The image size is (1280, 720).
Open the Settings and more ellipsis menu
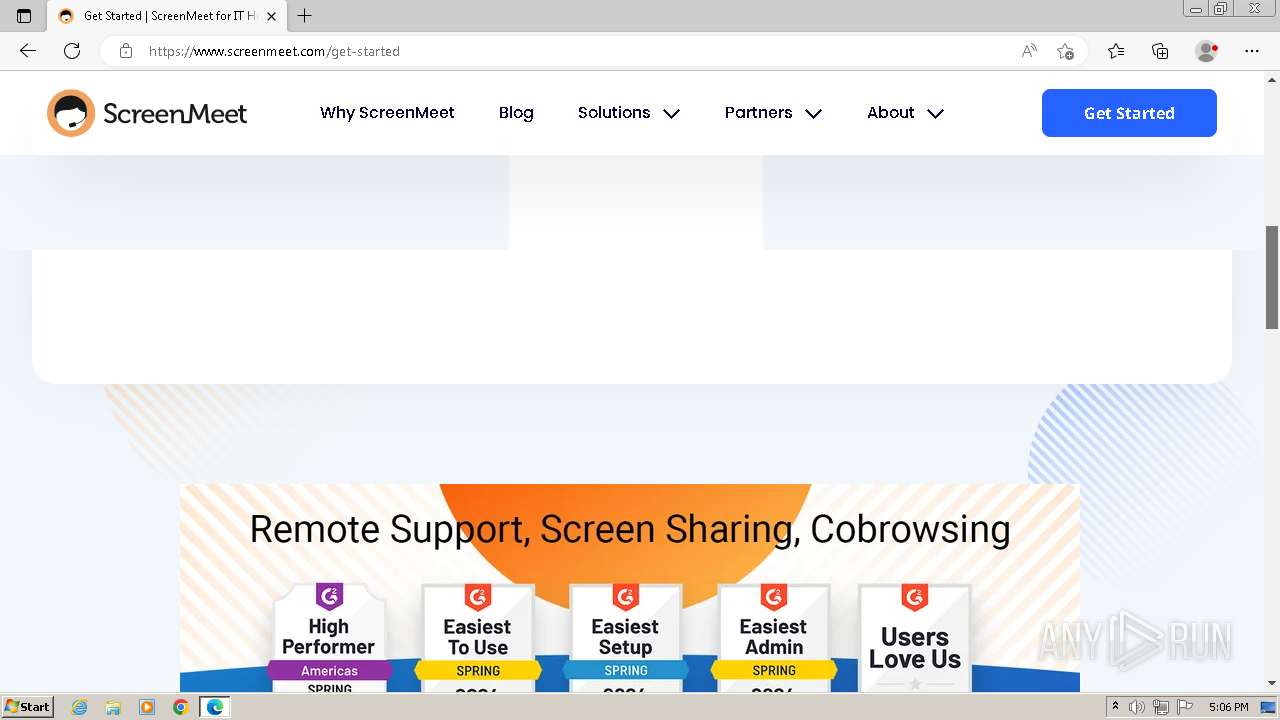1252,51
